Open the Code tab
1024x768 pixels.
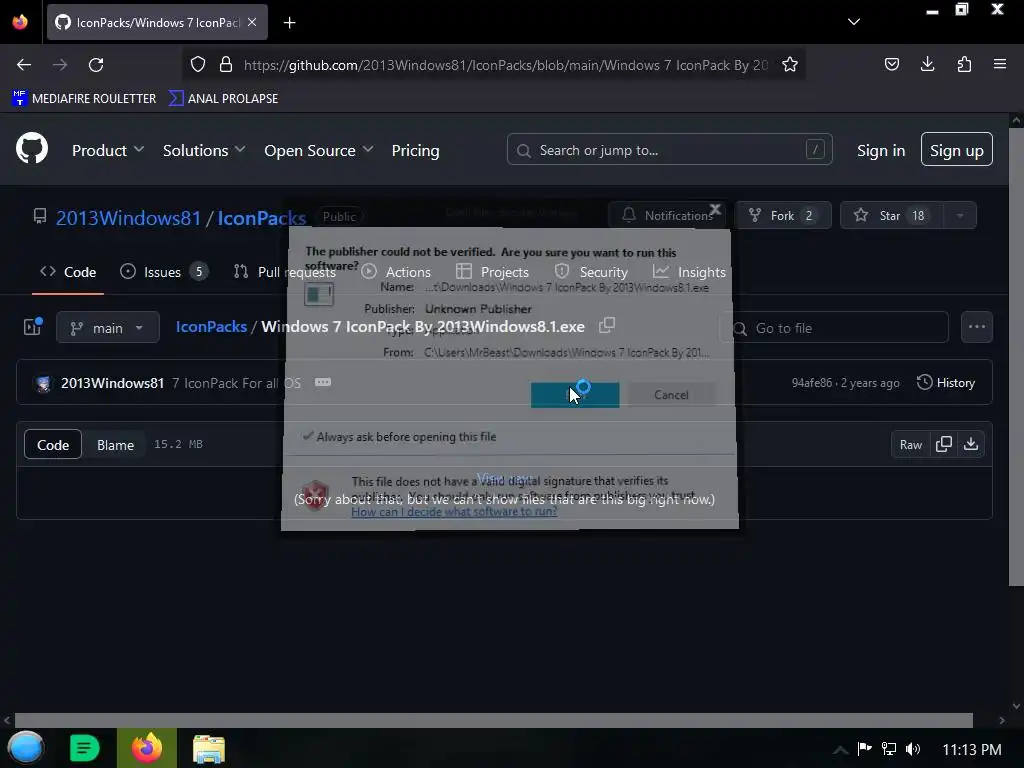(68, 272)
